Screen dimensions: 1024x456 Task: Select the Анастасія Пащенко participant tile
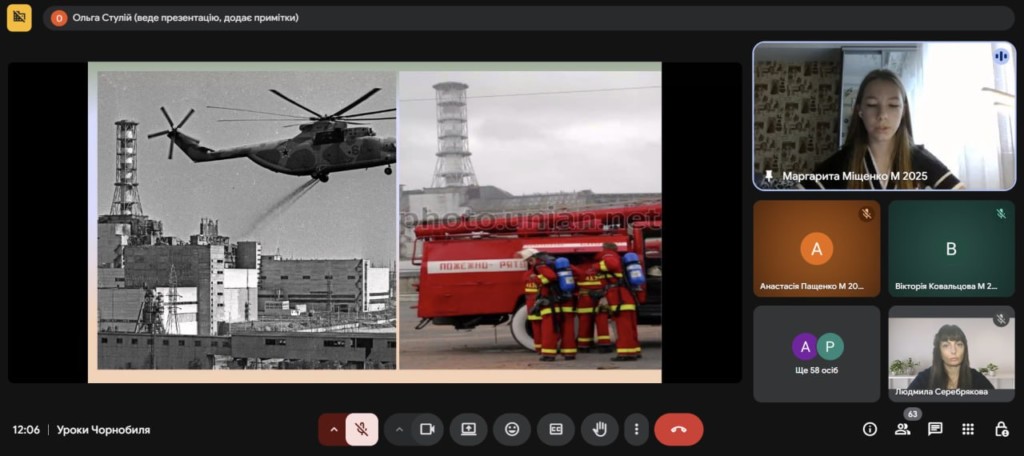point(817,248)
